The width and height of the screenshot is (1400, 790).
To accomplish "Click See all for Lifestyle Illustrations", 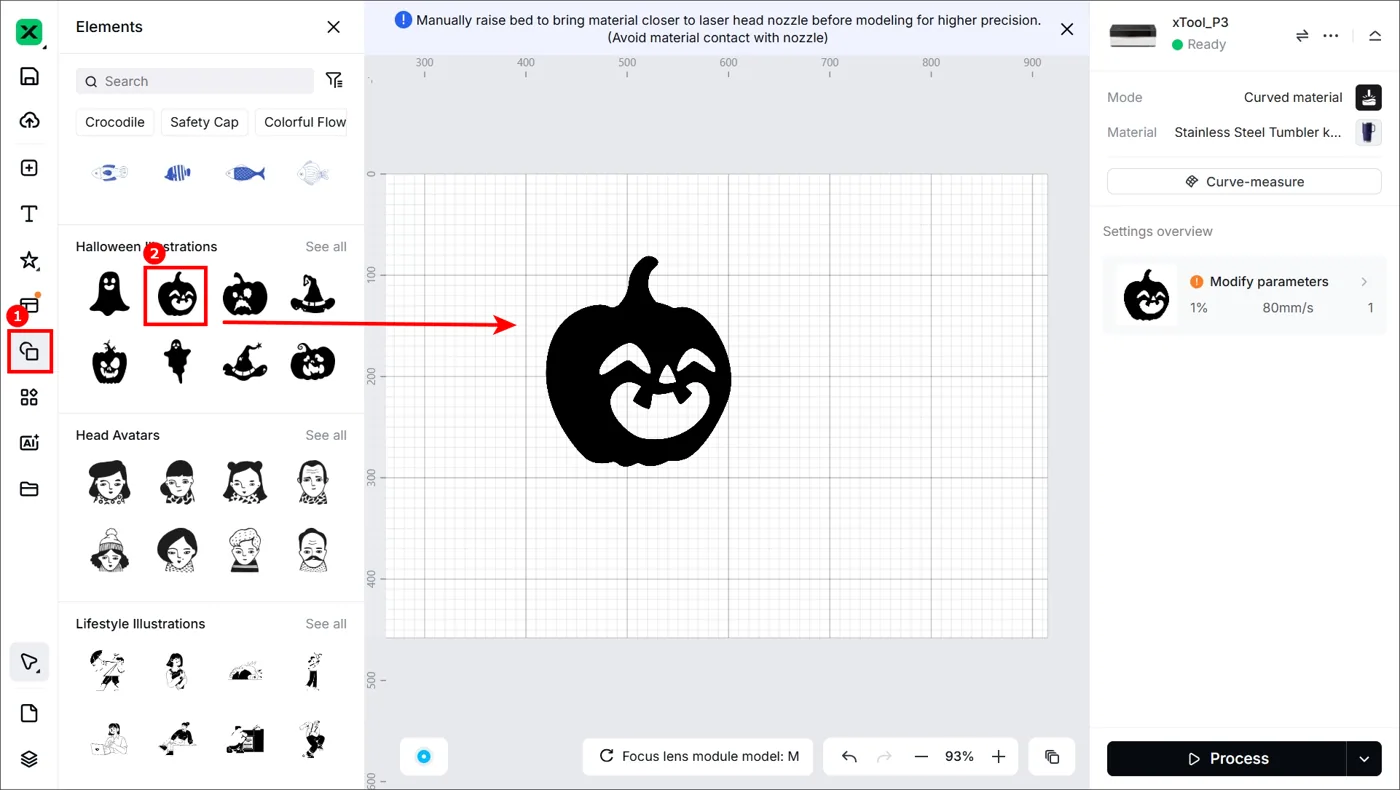I will pyautogui.click(x=326, y=623).
